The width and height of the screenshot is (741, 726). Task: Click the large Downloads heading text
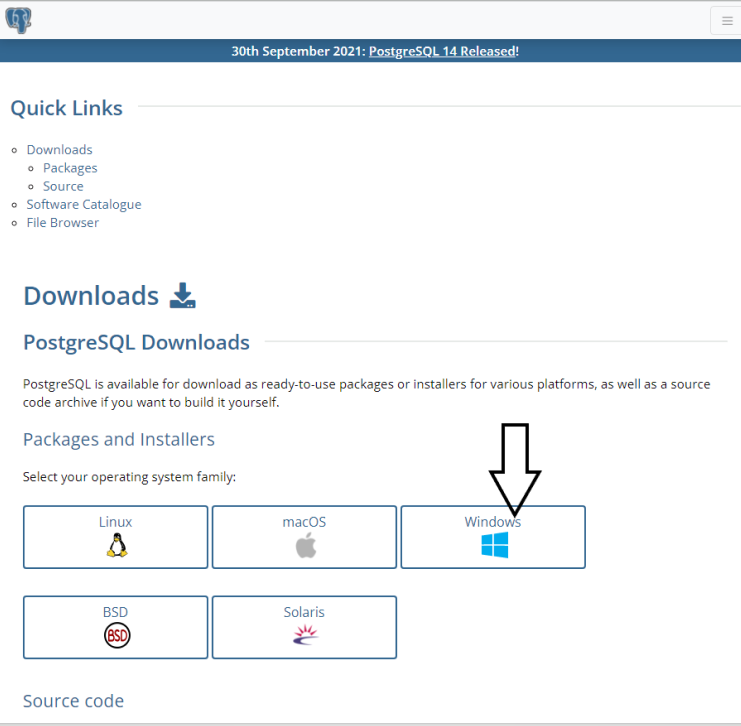pyautogui.click(x=91, y=296)
